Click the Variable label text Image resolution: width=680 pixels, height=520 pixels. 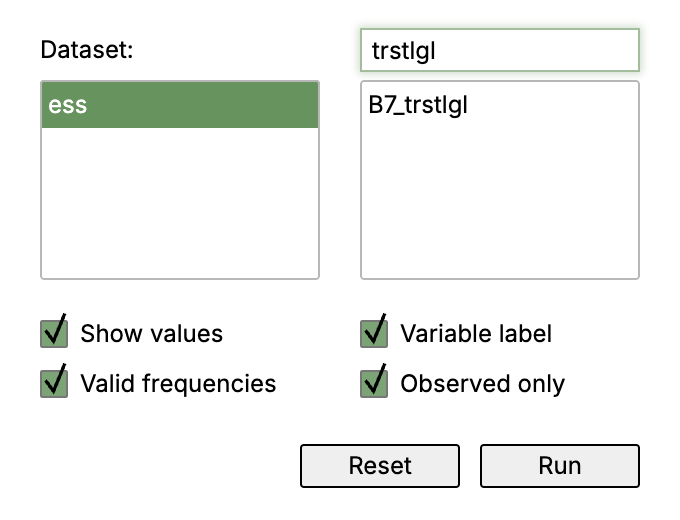[x=476, y=334]
